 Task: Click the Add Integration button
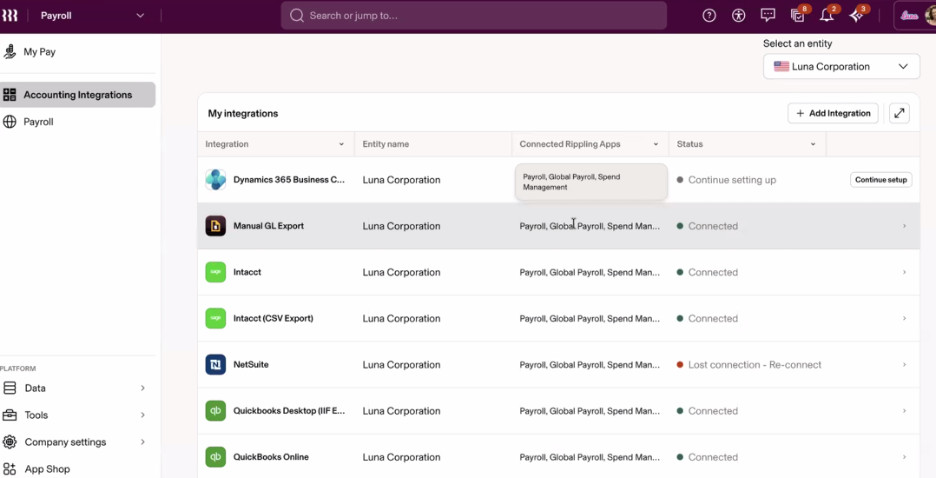coord(833,113)
